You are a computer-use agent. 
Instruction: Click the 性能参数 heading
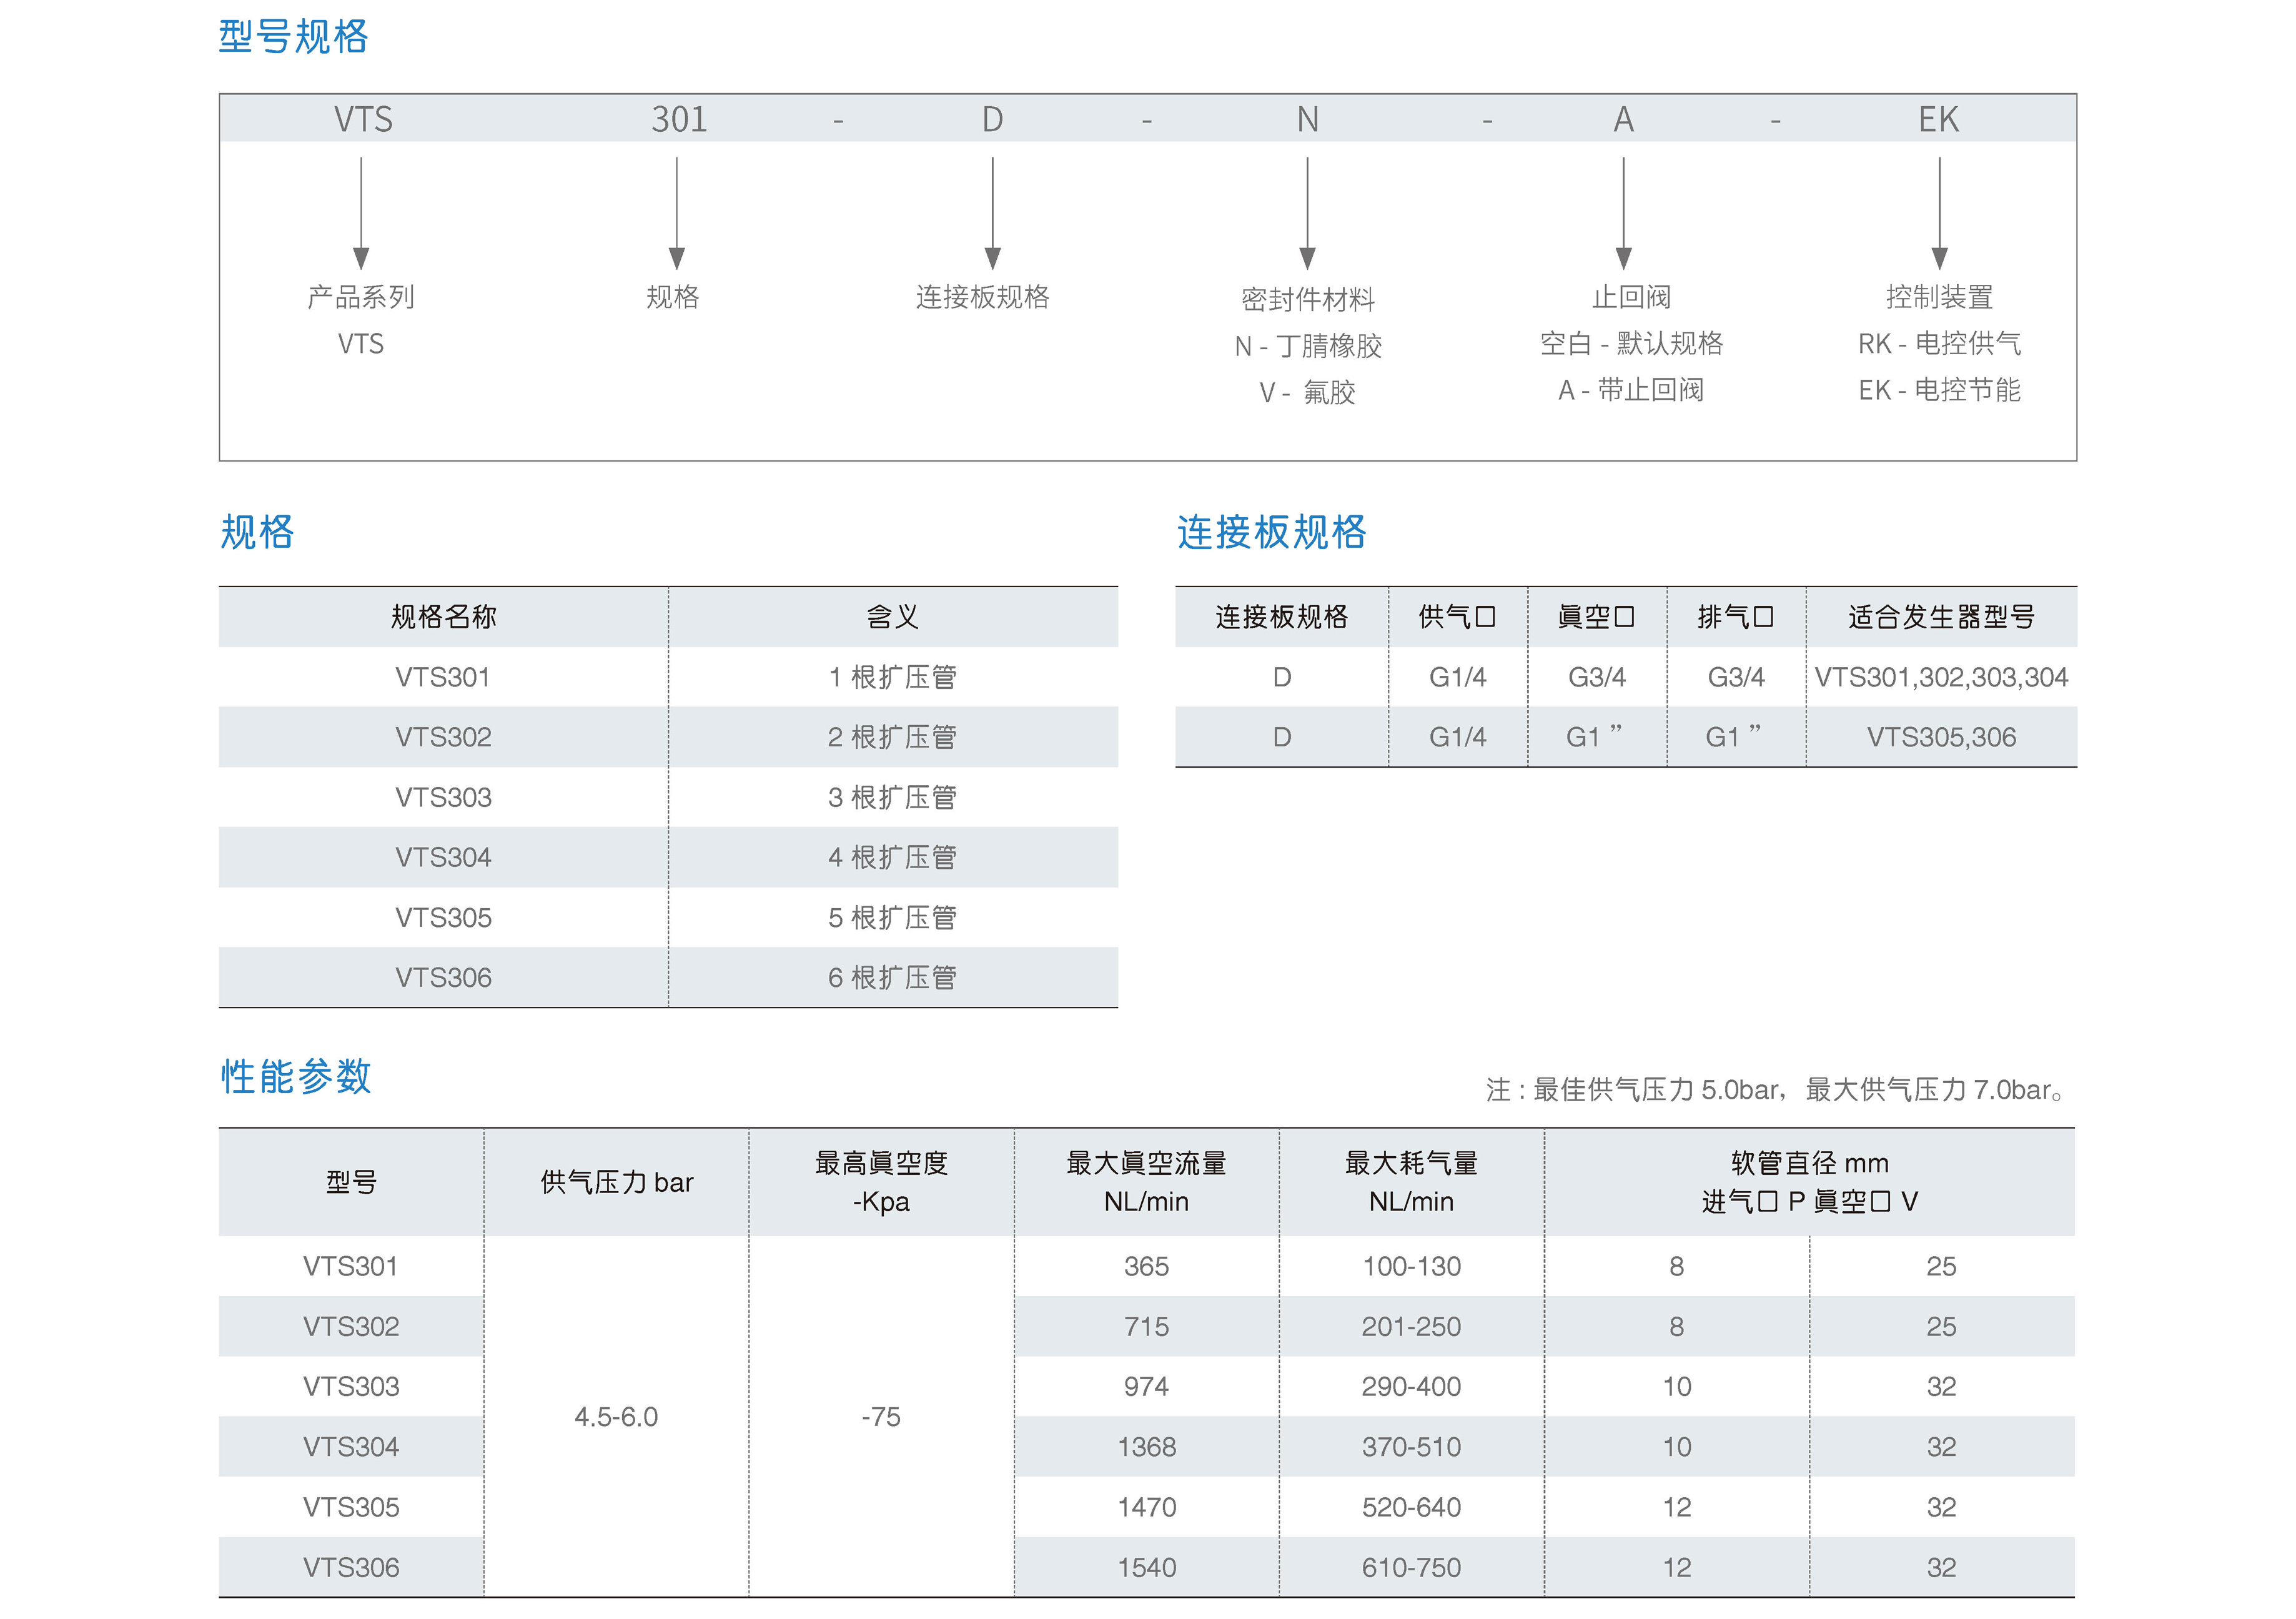coord(295,1077)
